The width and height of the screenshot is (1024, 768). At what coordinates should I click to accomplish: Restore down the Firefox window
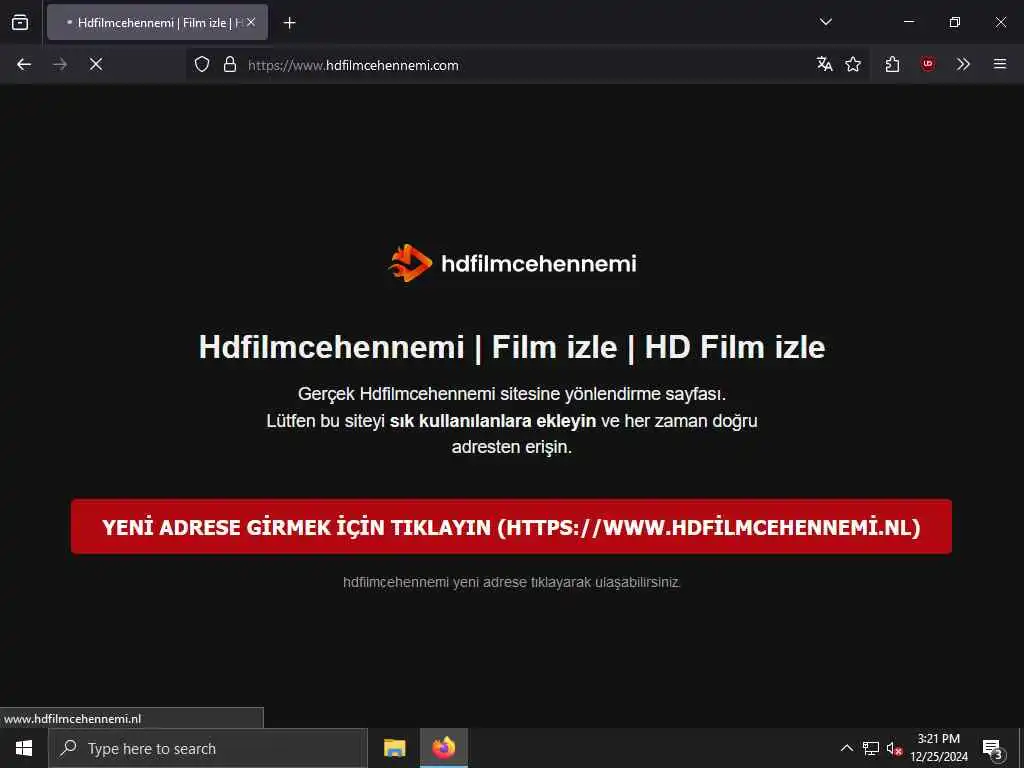tap(955, 22)
